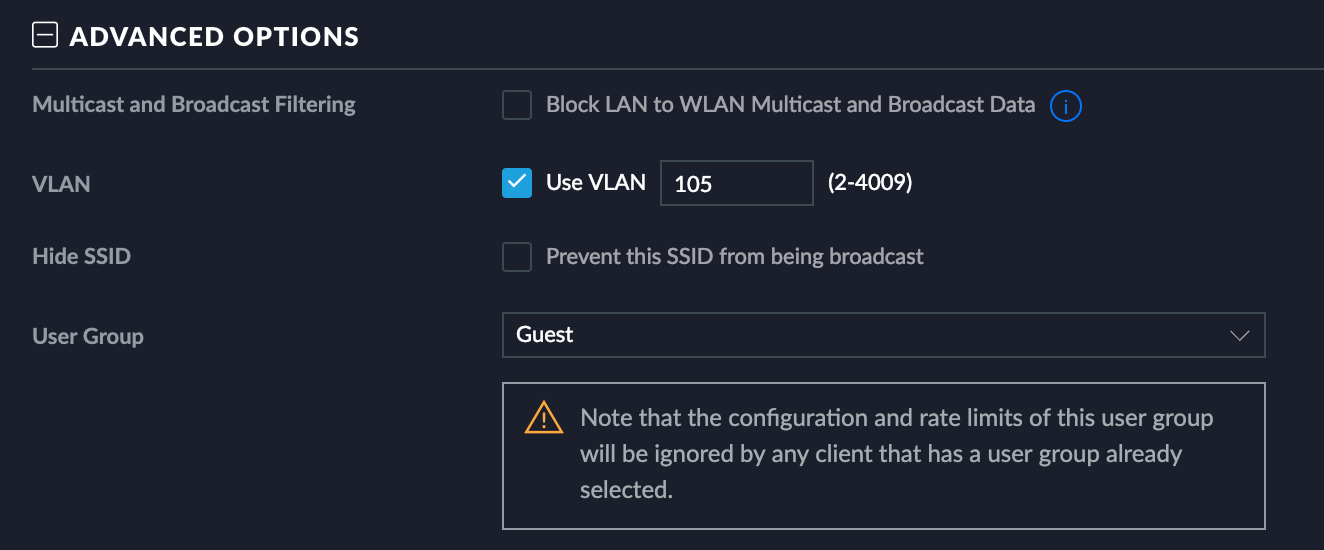The image size is (1324, 550).
Task: Click the User Group row label
Action: pos(88,336)
